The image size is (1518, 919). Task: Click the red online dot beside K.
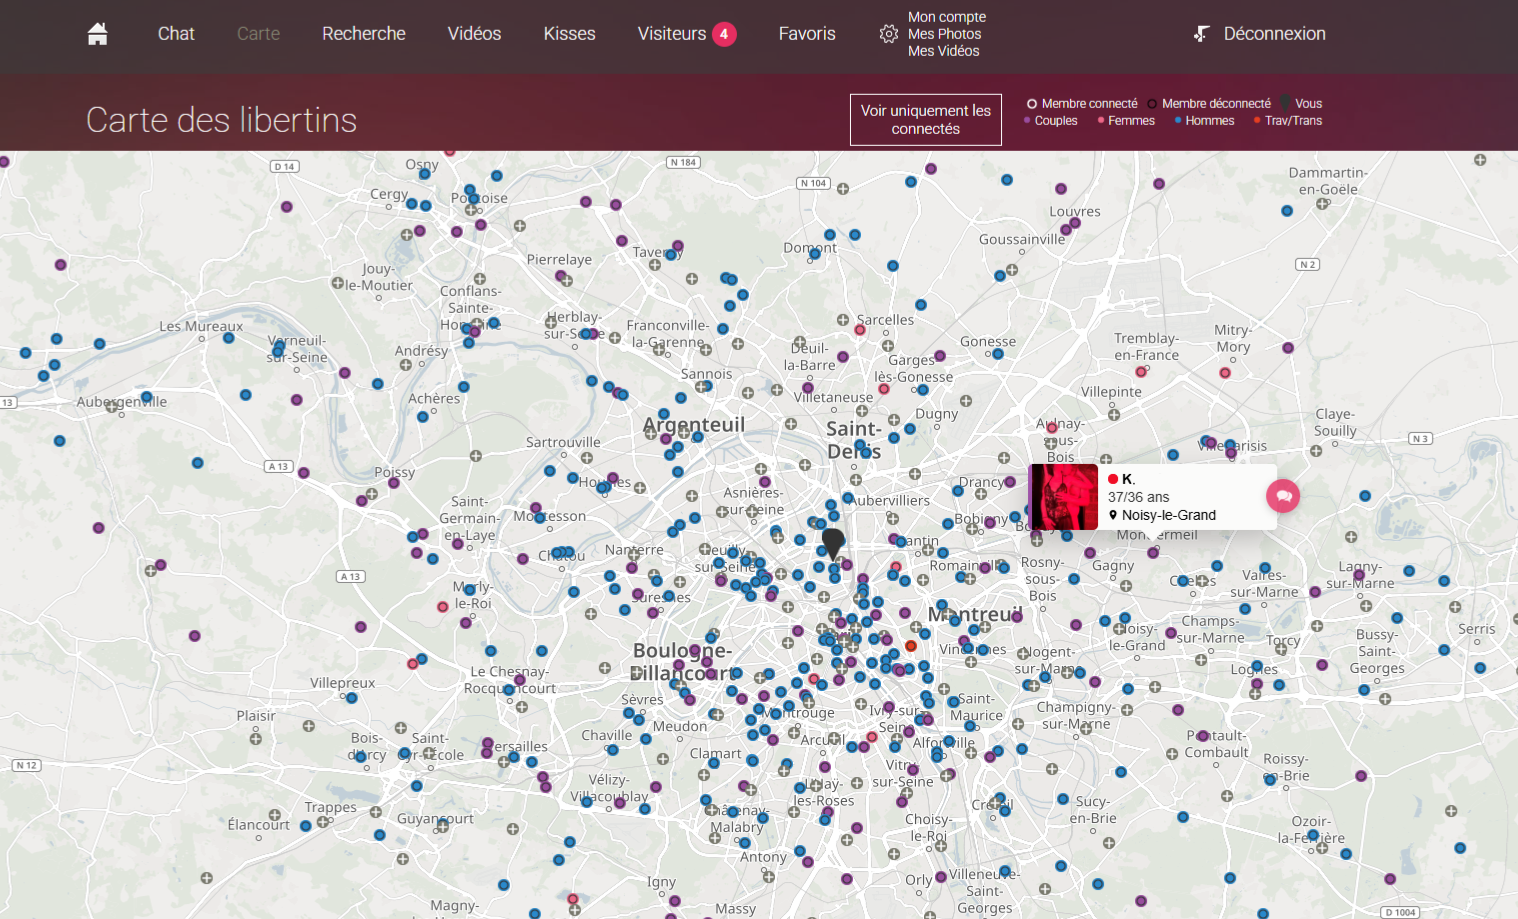click(1113, 479)
